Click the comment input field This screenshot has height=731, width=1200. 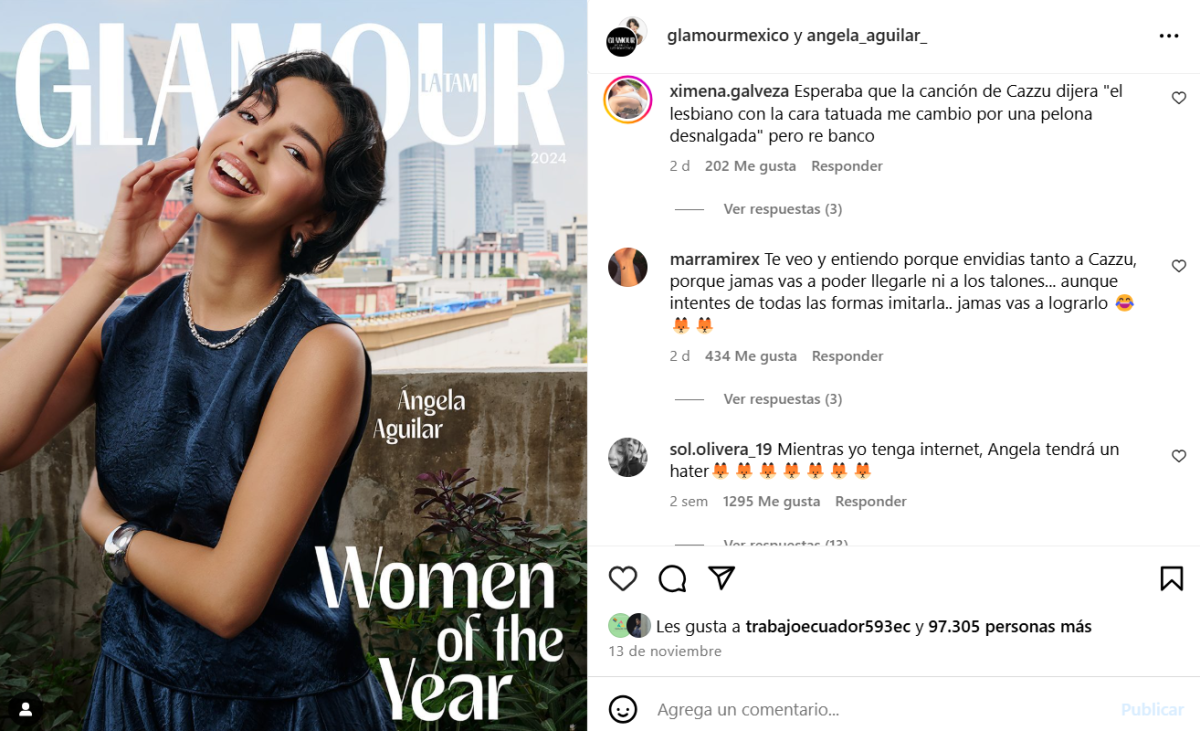[x=880, y=709]
